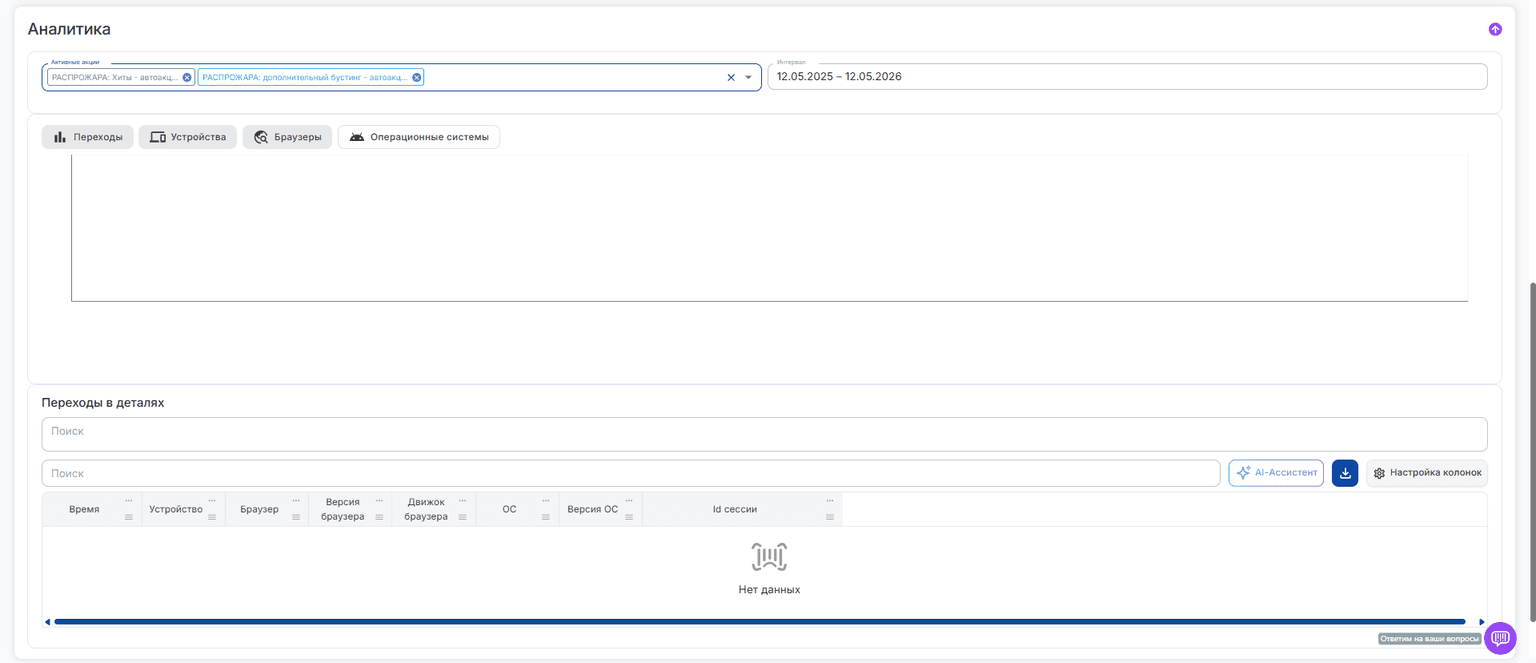The image size is (1536, 663).
Task: Click the table's horizontal scrollbar right arrow
Action: 1482,622
